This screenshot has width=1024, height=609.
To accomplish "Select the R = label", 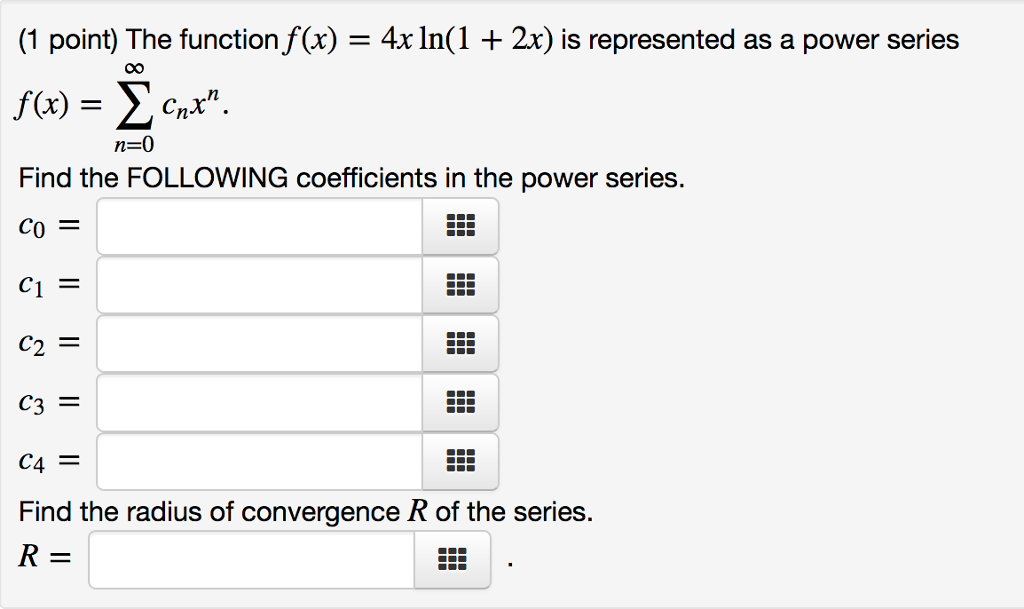I will [x=42, y=558].
